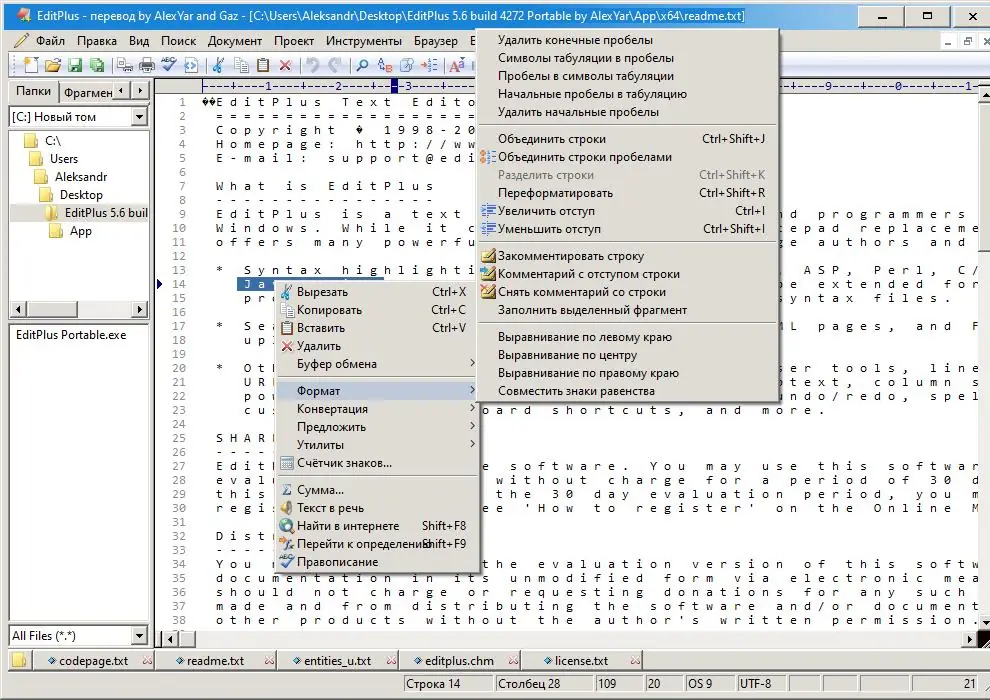
Task: Open Print Preview from the toolbar
Action: (x=125, y=64)
